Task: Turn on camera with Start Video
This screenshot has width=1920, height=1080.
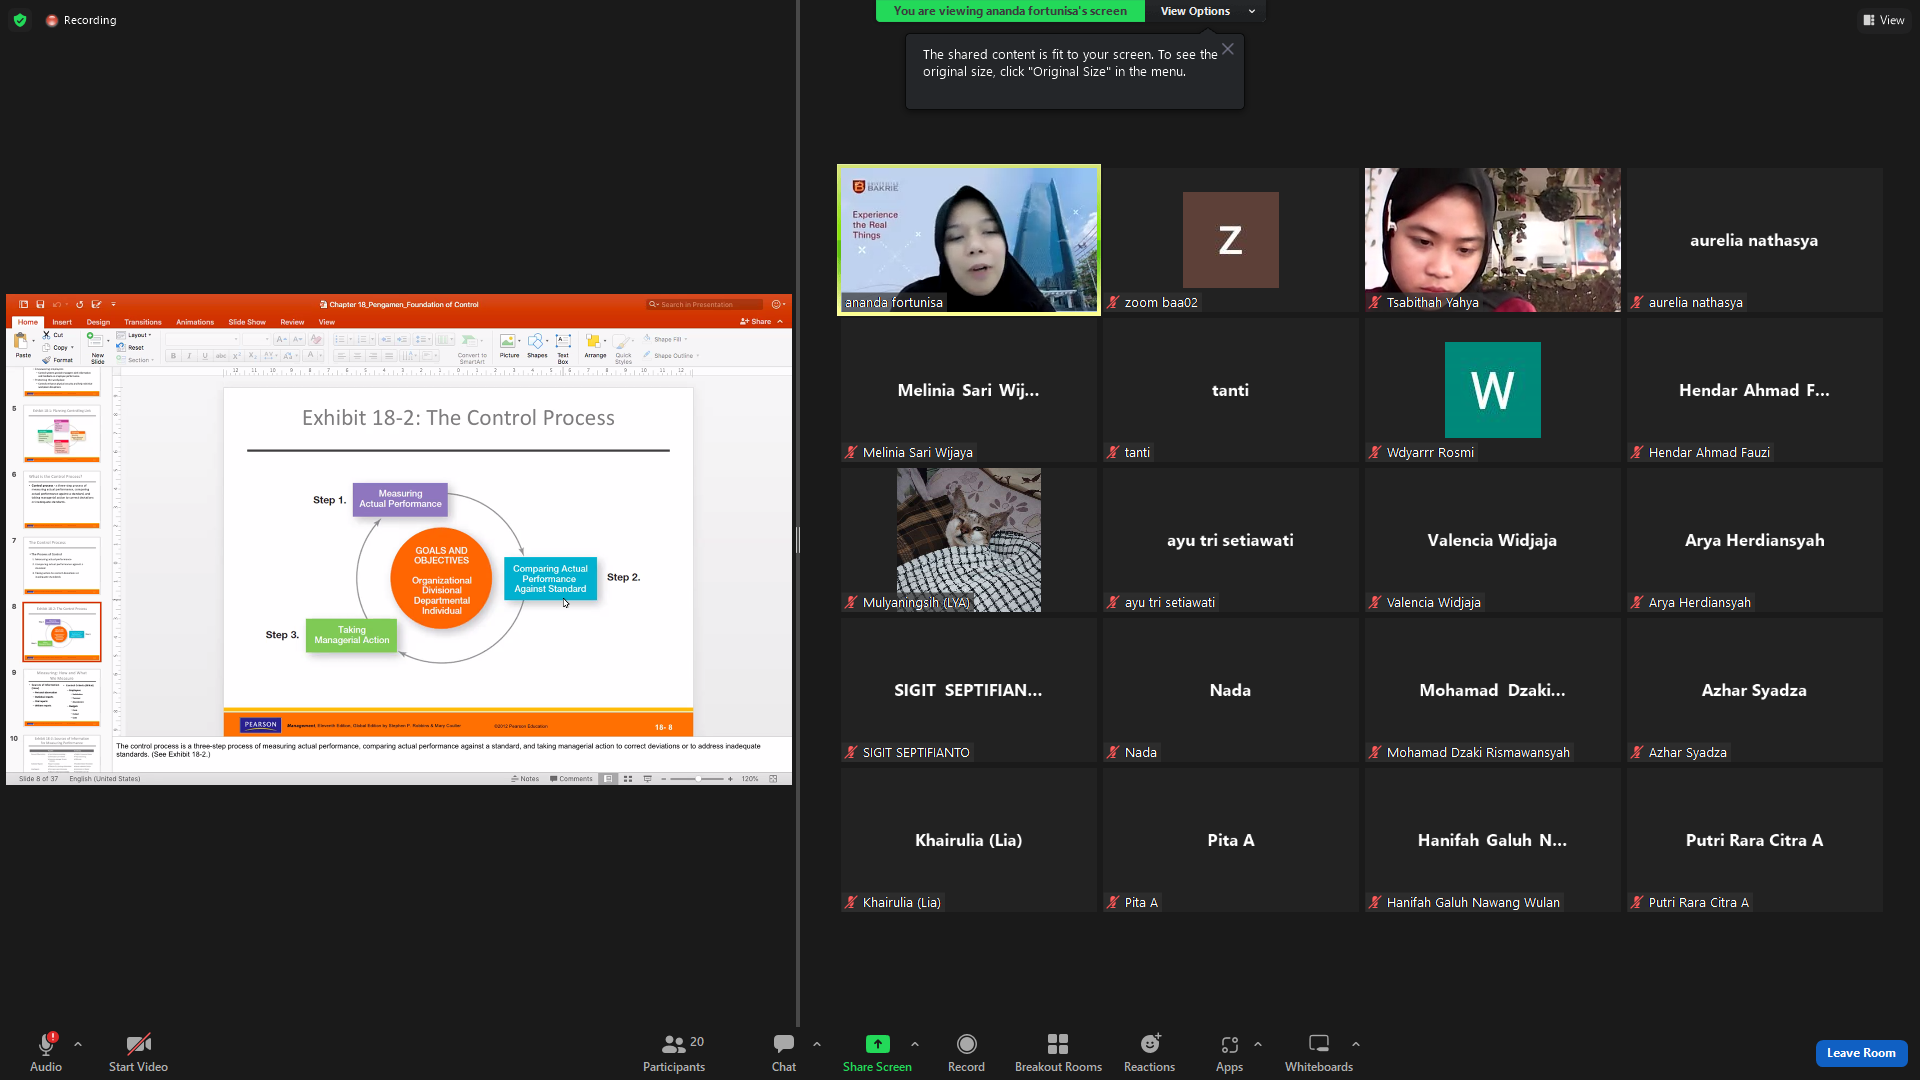Action: click(x=138, y=1052)
